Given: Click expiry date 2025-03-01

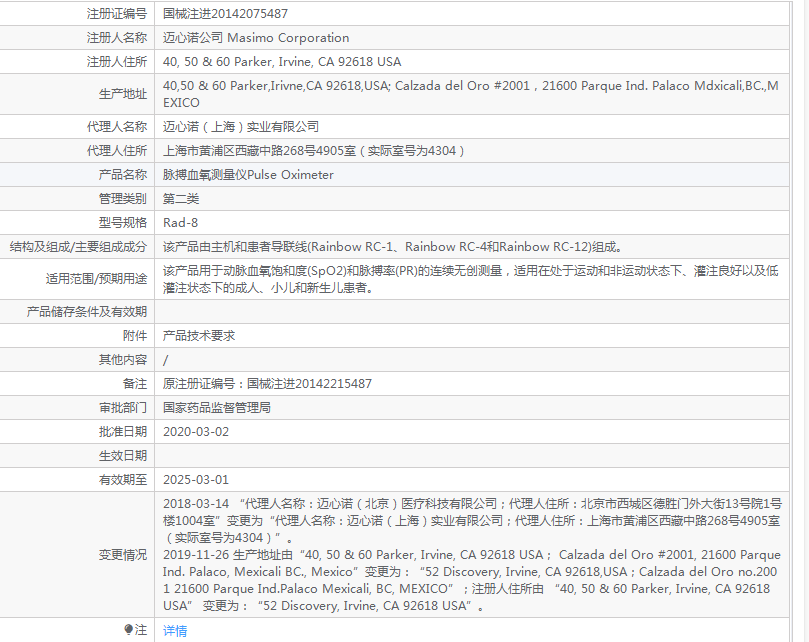Looking at the screenshot, I should [x=196, y=480].
